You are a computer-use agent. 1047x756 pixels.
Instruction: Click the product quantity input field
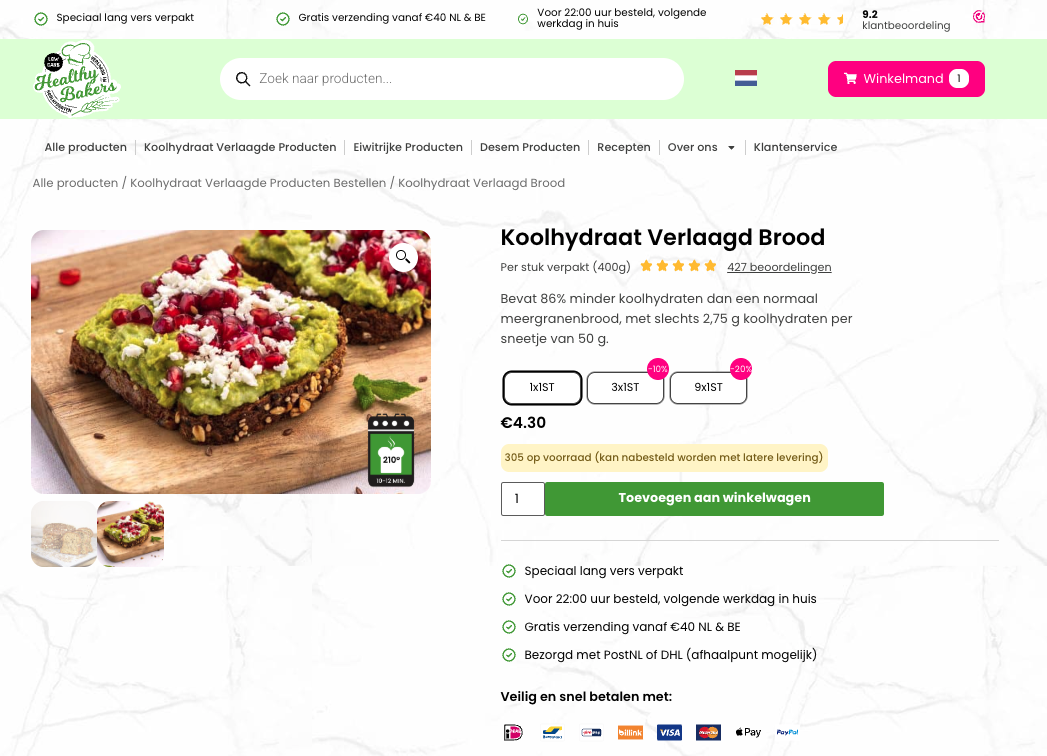pos(522,499)
